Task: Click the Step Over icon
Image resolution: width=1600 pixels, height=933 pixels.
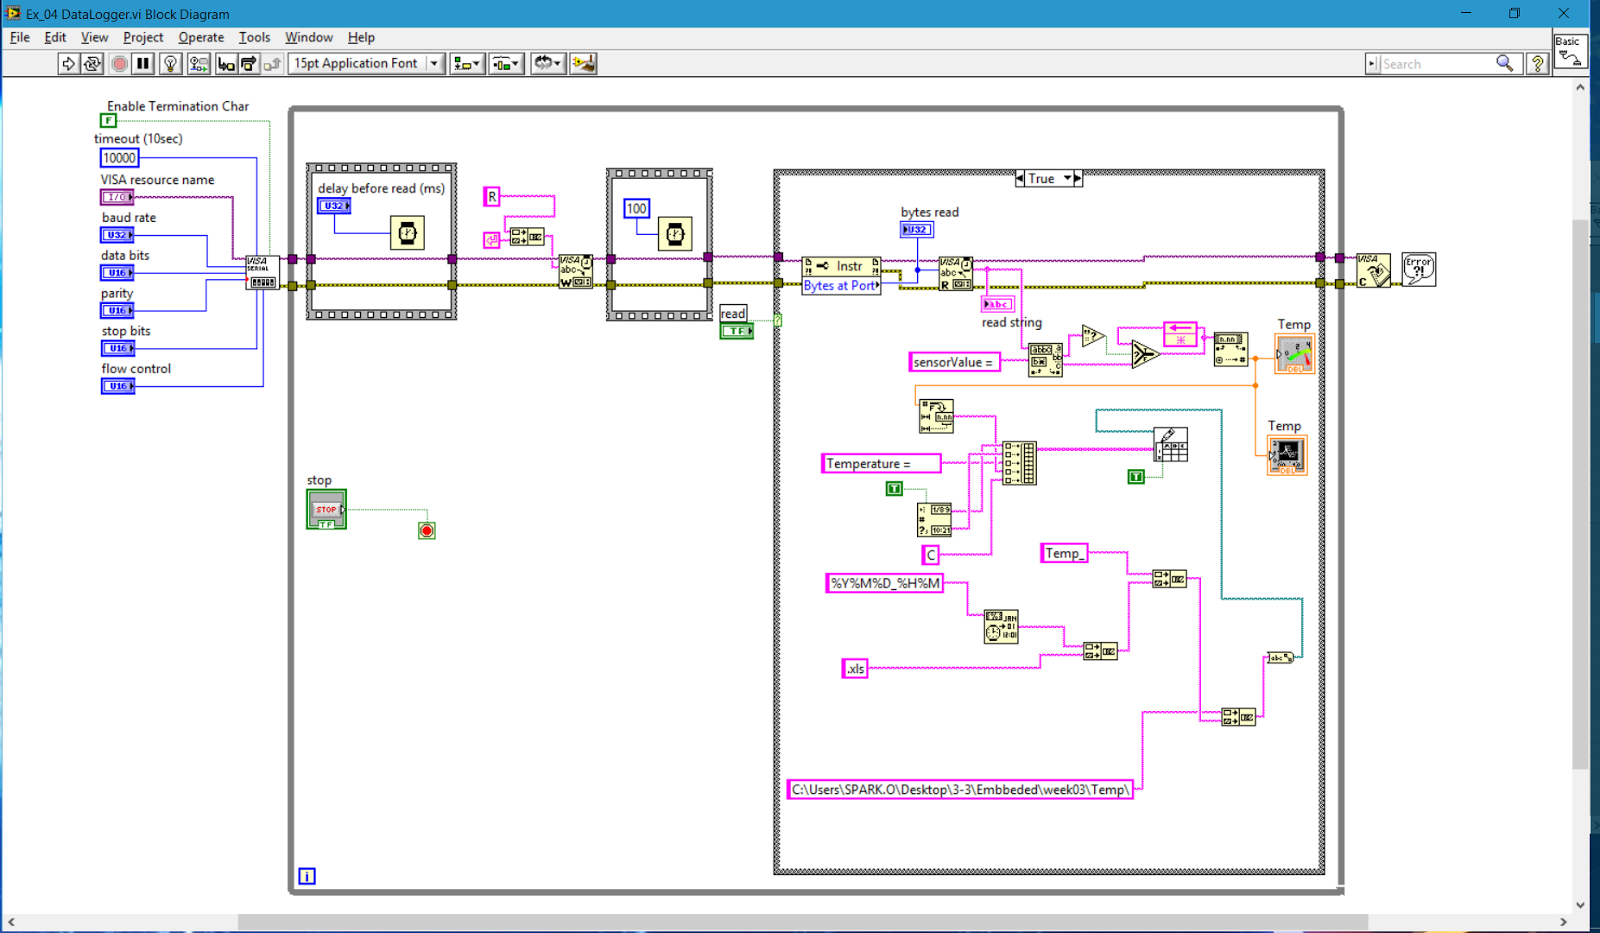Action: pos(247,63)
